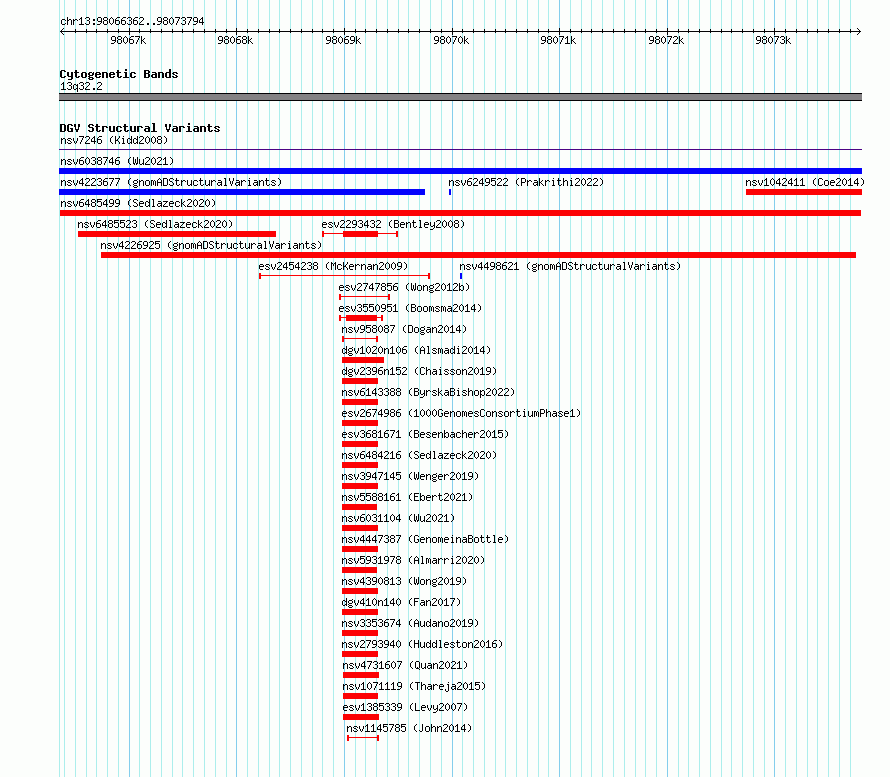Select nsv6485499 (Sedlazeck2020) label
890x777 pixels.
[x=138, y=203]
